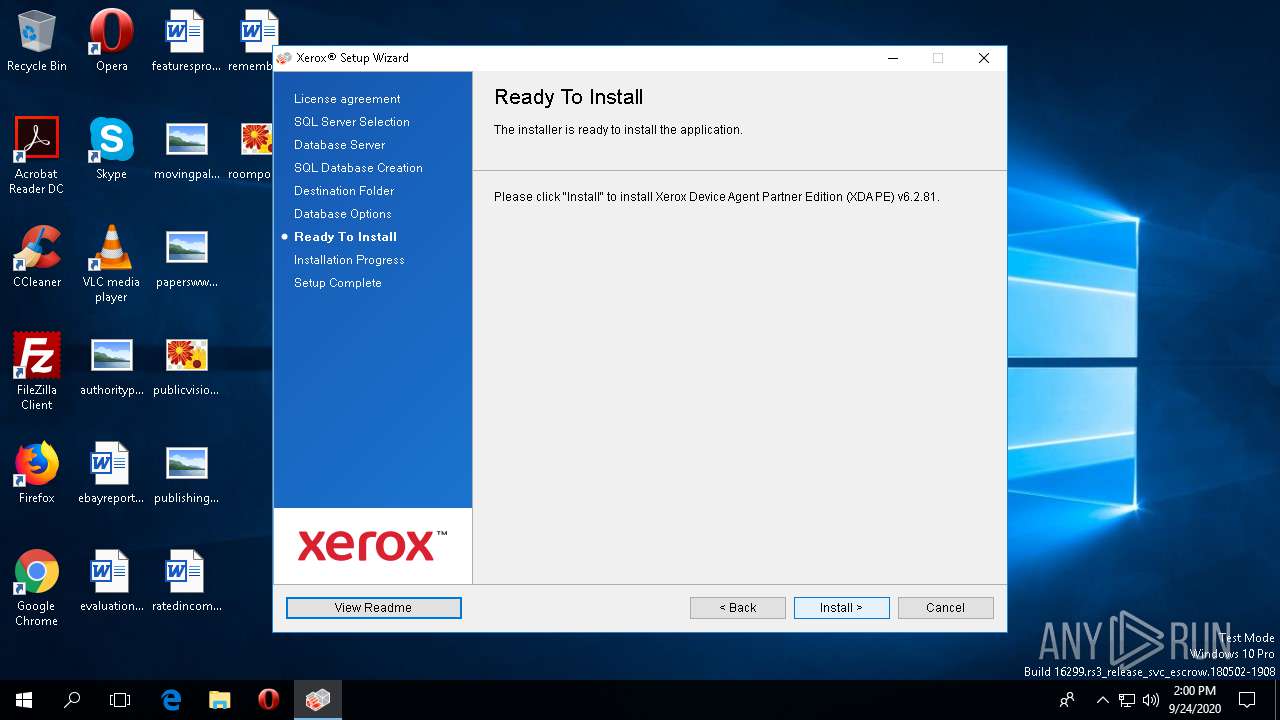The width and height of the screenshot is (1280, 720).
Task: Click the network icon in system tray
Action: (1127, 700)
